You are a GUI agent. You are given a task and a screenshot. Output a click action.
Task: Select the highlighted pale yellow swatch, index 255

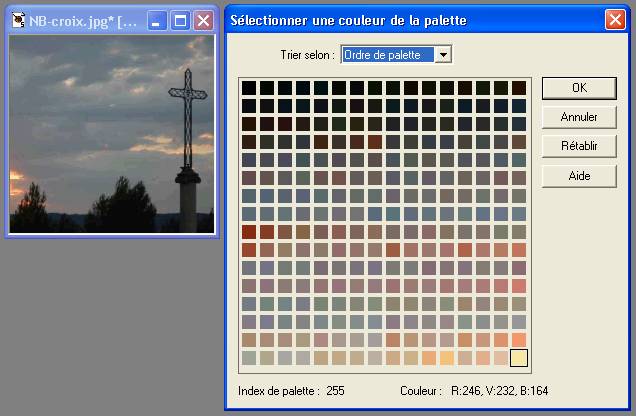(x=518, y=357)
